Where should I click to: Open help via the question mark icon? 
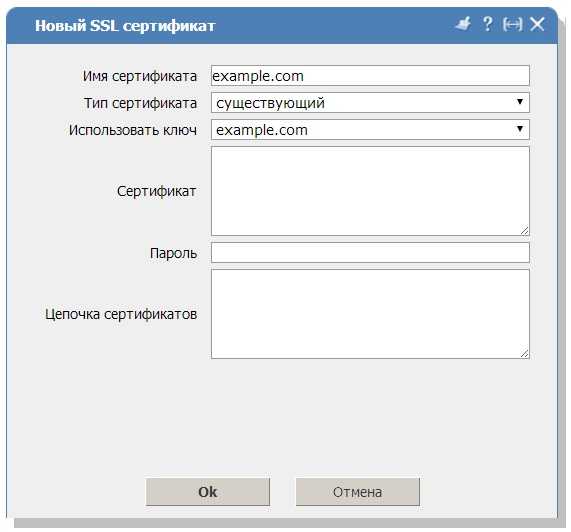(x=487, y=24)
